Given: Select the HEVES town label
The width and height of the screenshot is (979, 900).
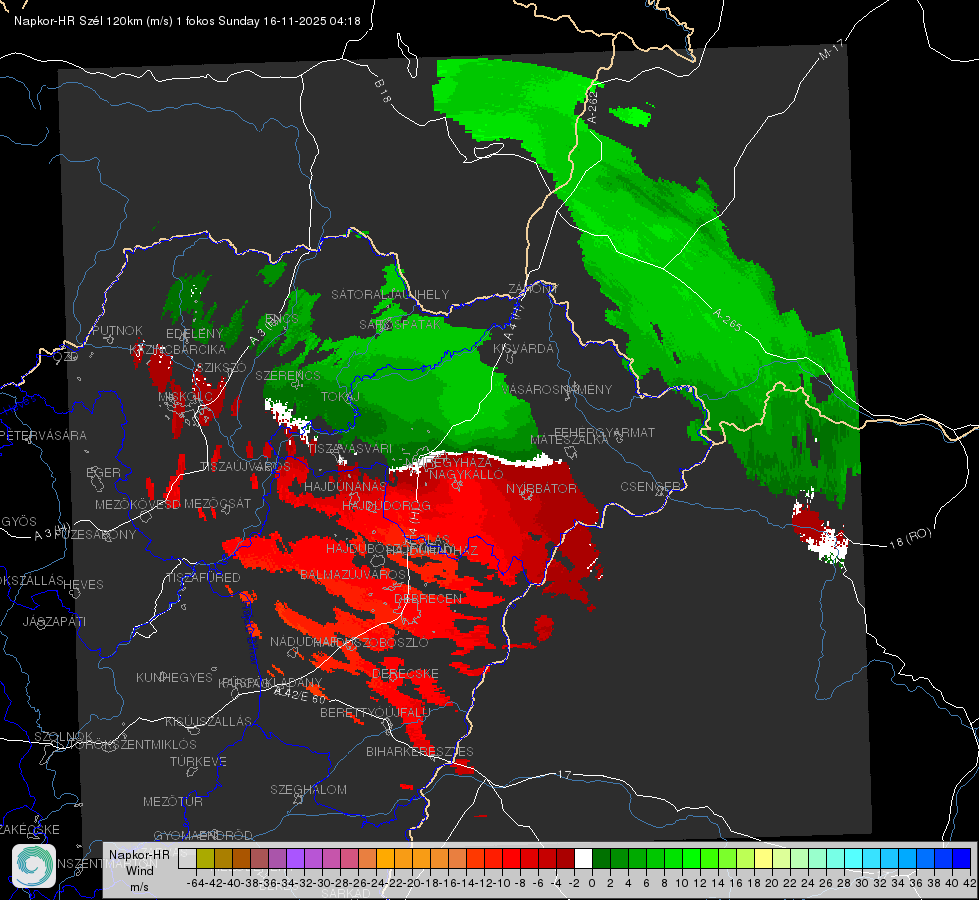Looking at the screenshot, I should pyautogui.click(x=84, y=585).
